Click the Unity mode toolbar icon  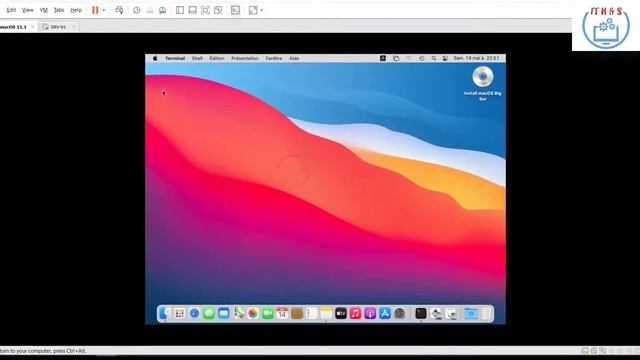point(218,10)
